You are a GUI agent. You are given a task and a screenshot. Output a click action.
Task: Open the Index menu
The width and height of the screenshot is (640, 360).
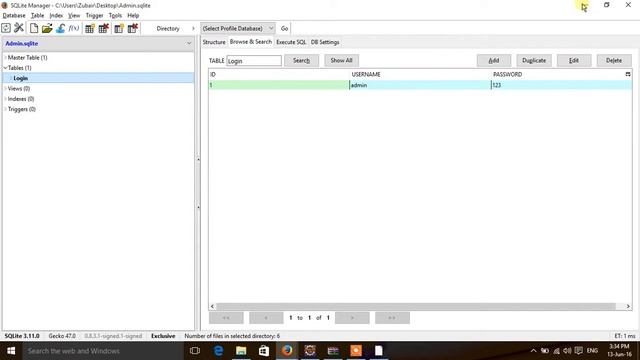(x=56, y=16)
